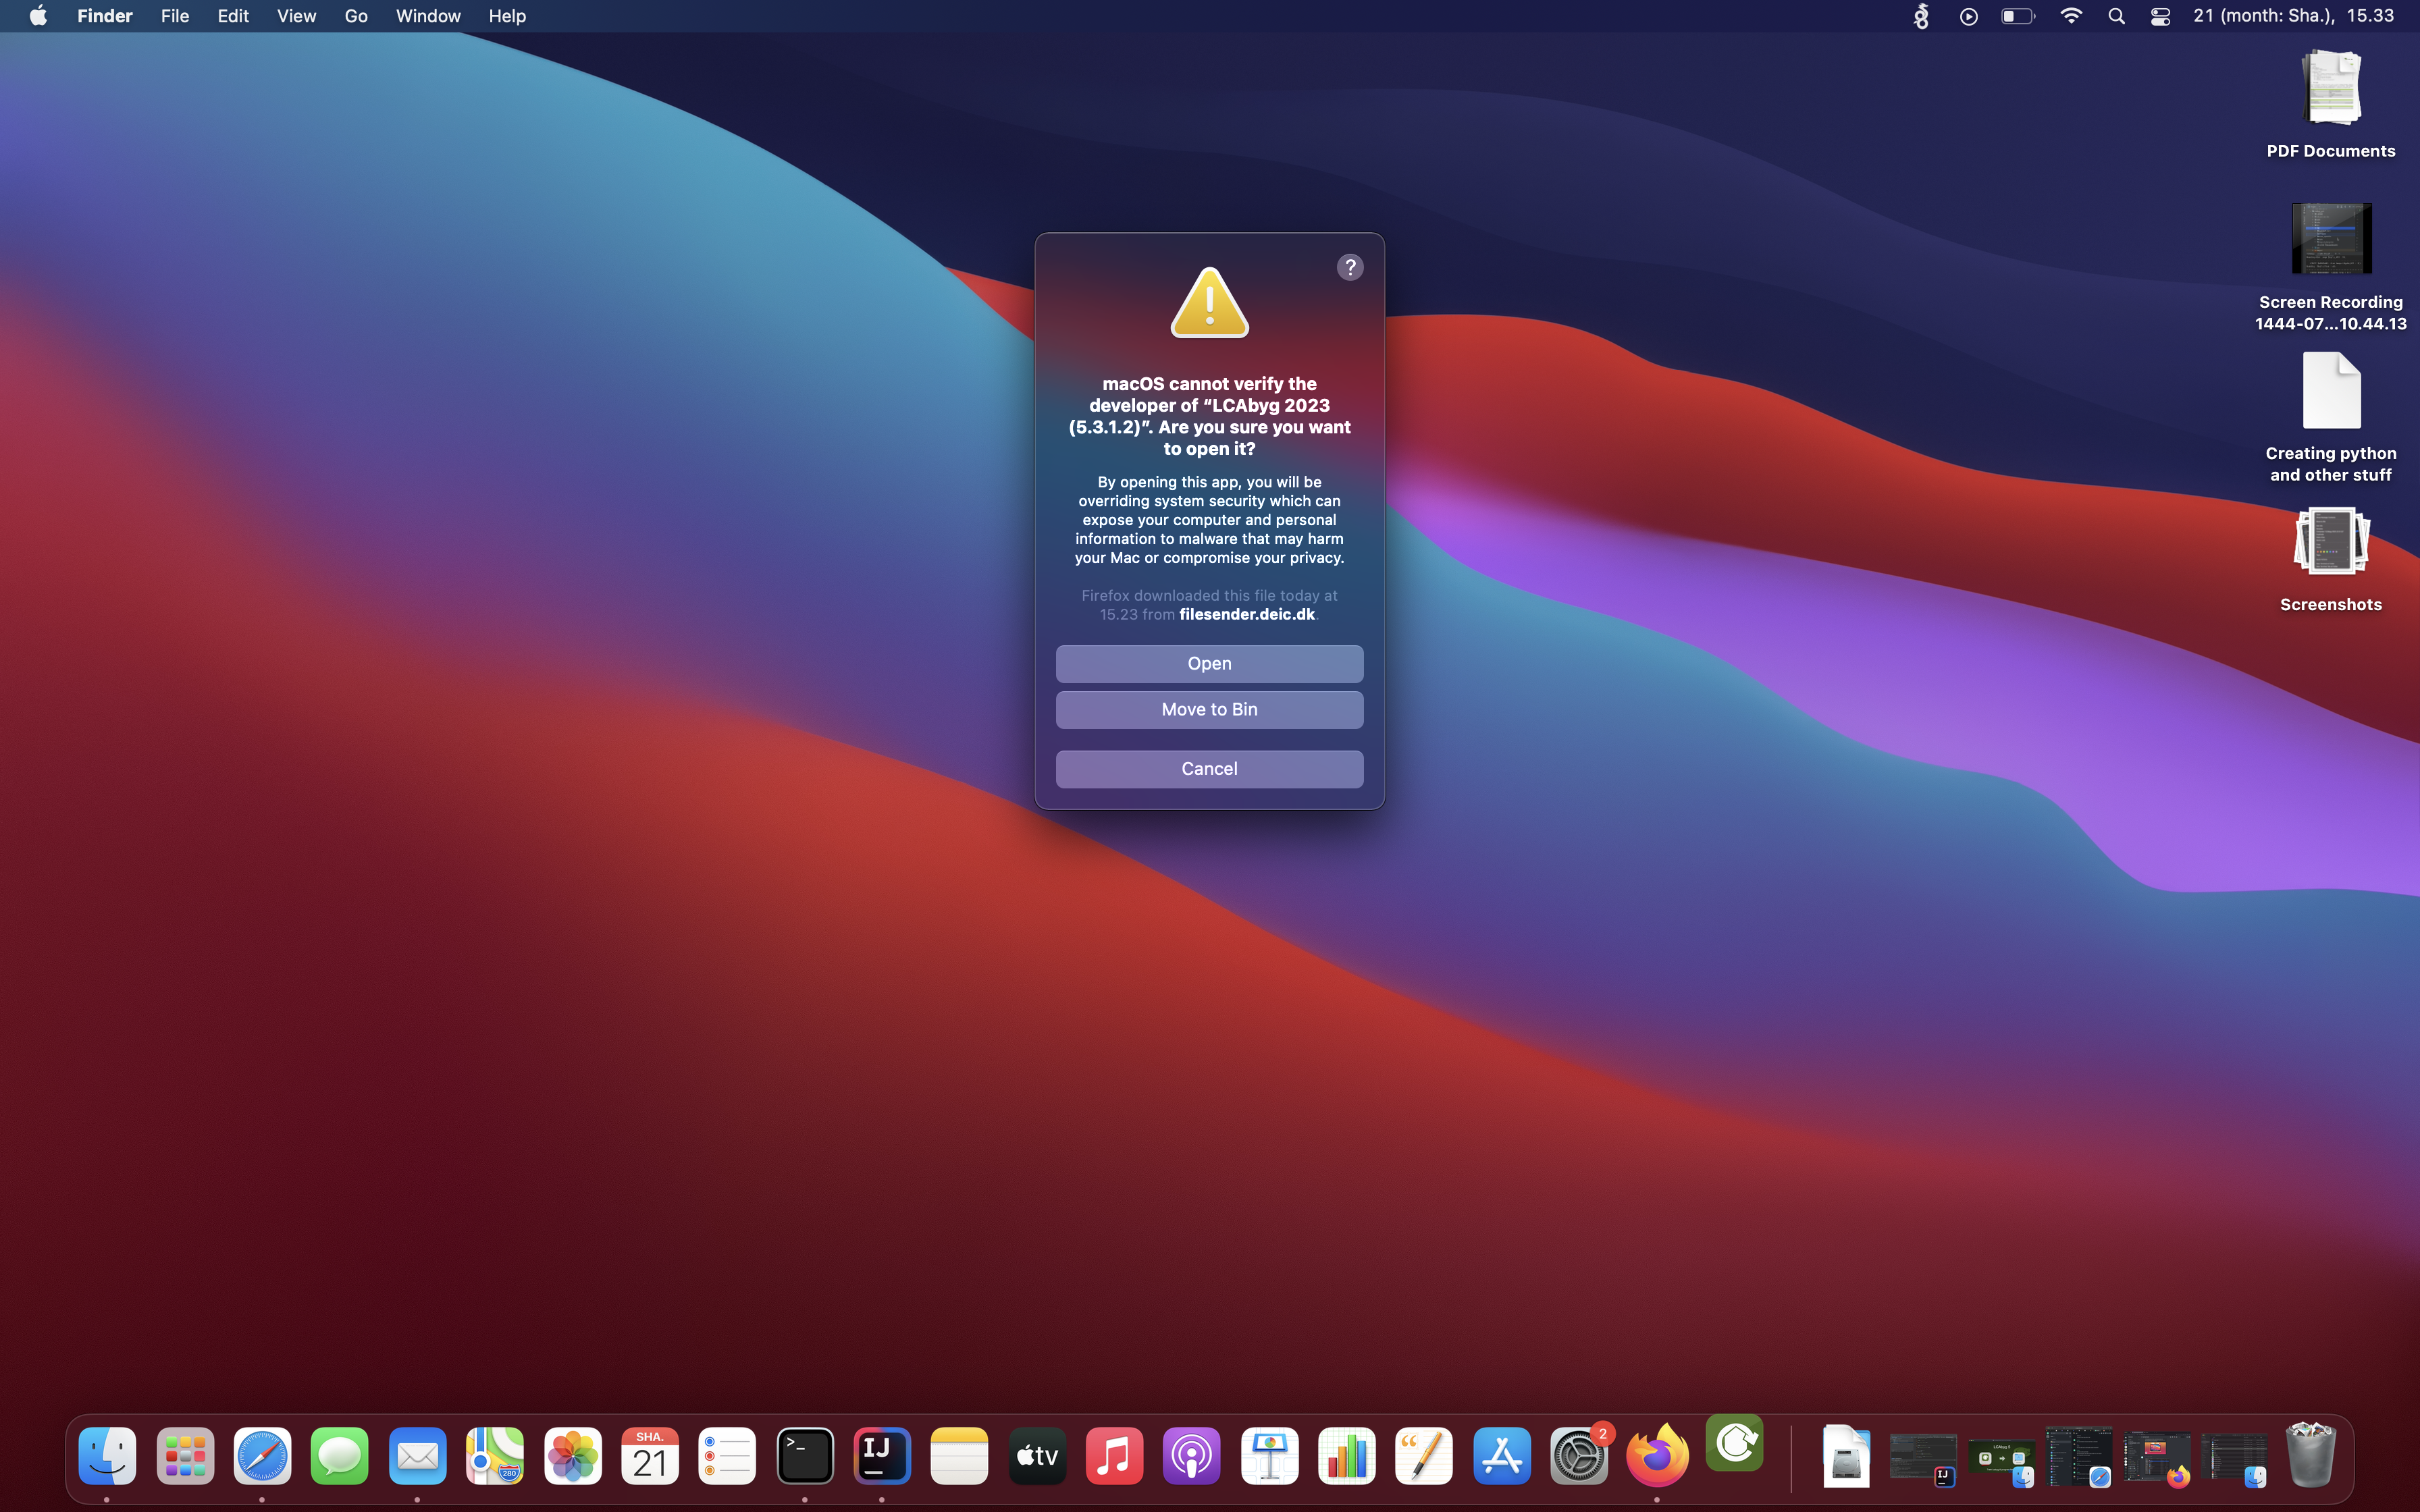Image resolution: width=2420 pixels, height=1512 pixels.
Task: Launch IntelliJ IDEA from the Dock
Action: click(x=881, y=1456)
